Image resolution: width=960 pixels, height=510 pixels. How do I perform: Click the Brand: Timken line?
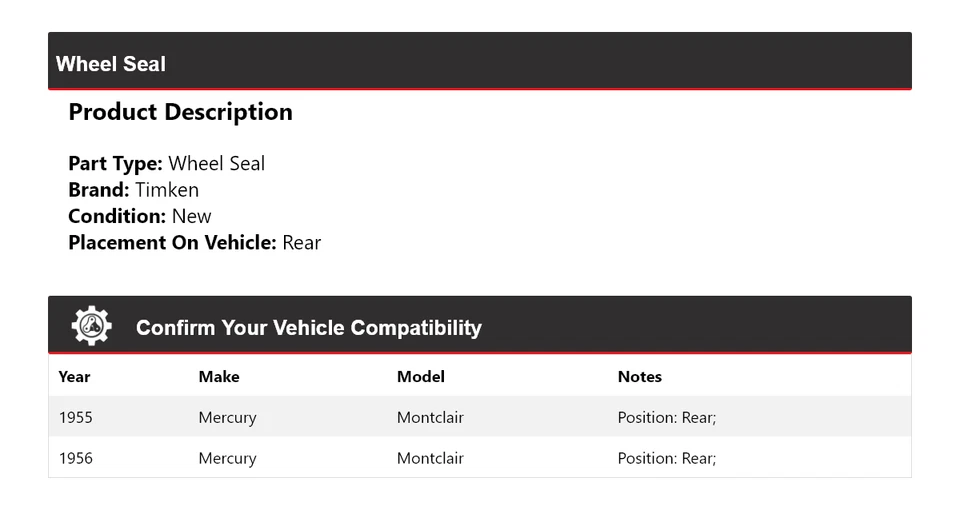[x=133, y=190]
